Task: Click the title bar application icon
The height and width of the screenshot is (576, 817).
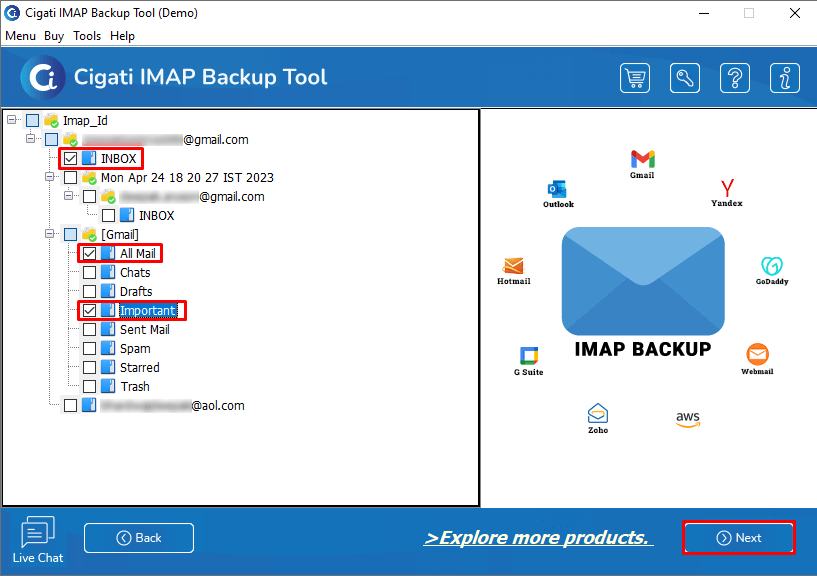Action: click(11, 13)
